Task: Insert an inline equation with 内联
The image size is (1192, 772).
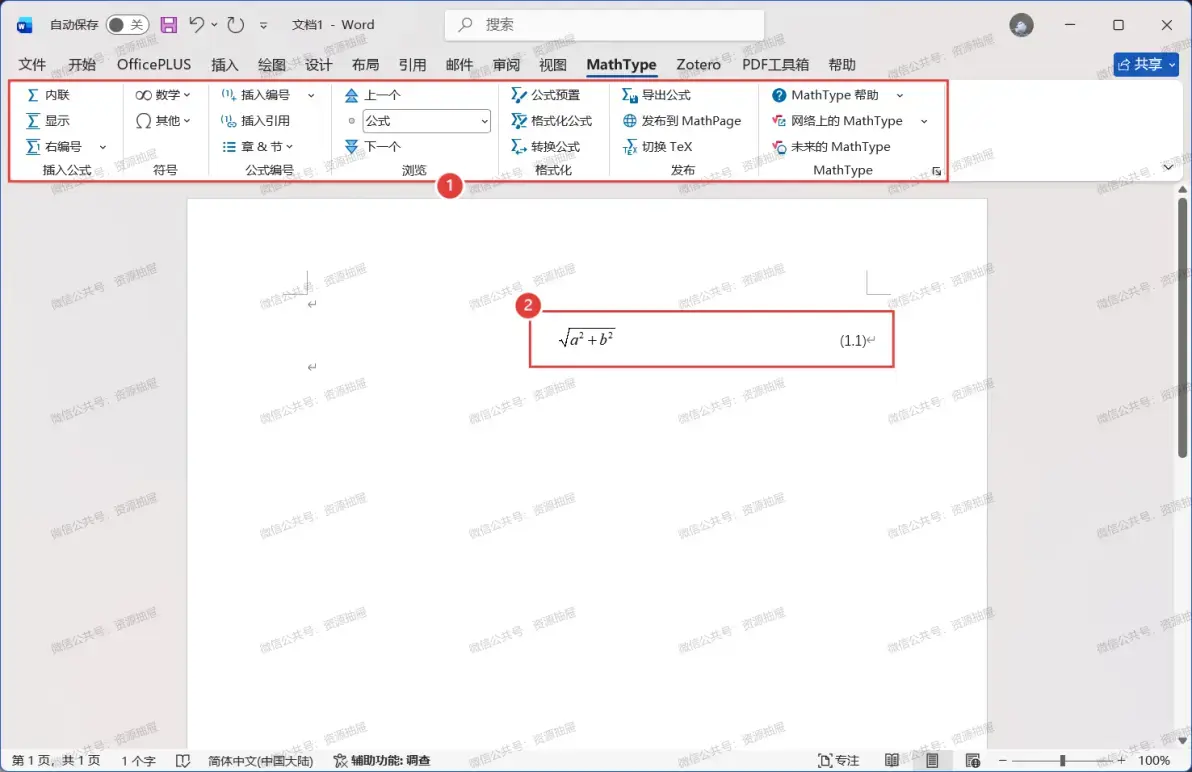Action: coord(48,95)
